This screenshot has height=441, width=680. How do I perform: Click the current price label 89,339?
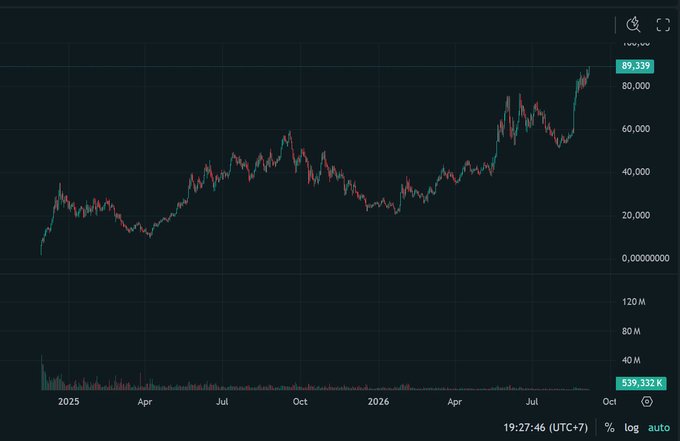pos(635,66)
